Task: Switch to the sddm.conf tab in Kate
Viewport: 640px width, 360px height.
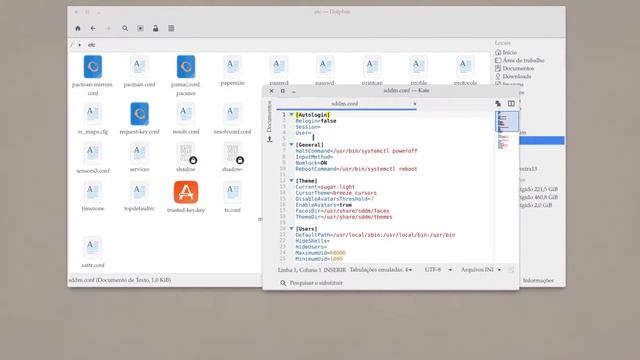Action: [x=345, y=104]
